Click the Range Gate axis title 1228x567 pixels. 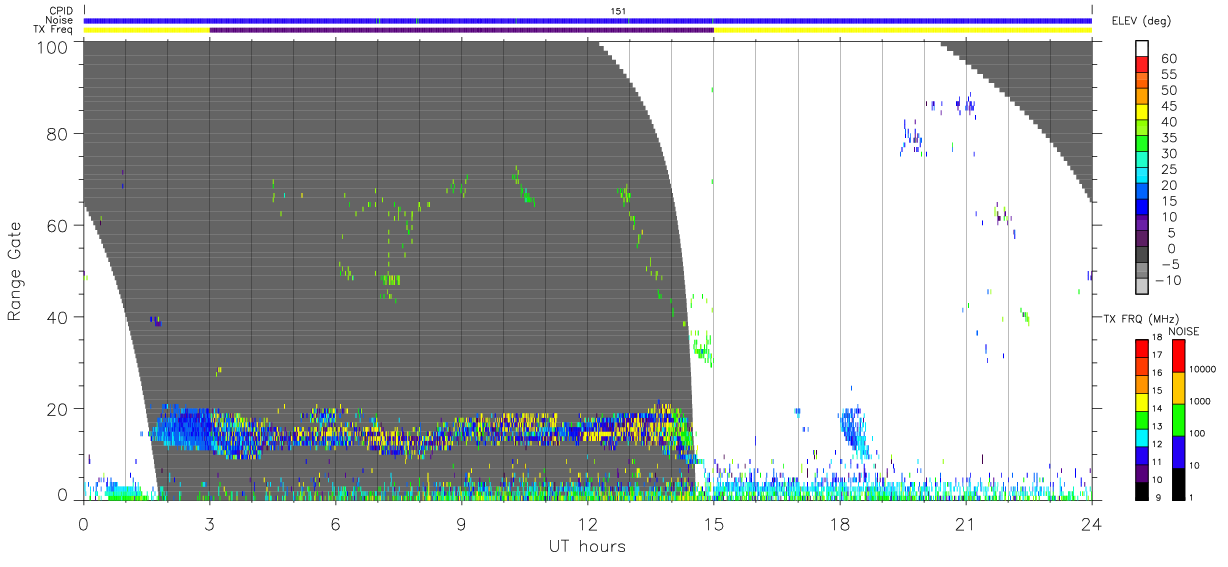pos(16,271)
